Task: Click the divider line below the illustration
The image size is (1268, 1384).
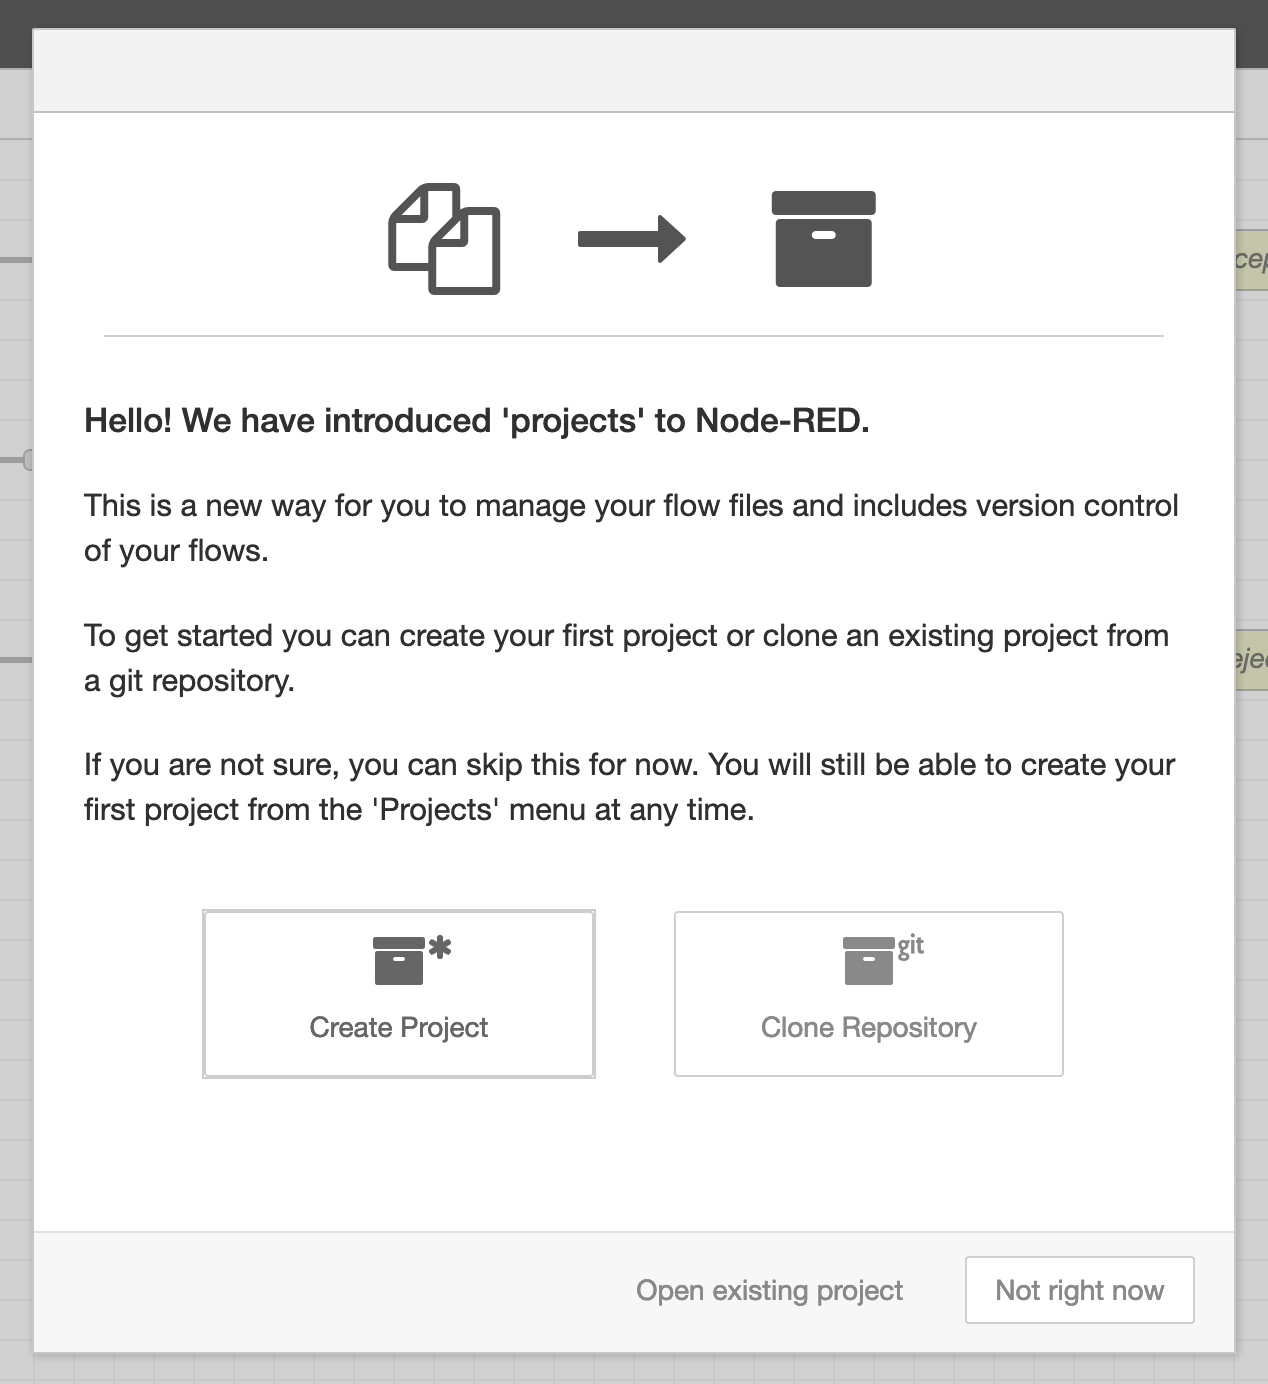Action: [634, 336]
